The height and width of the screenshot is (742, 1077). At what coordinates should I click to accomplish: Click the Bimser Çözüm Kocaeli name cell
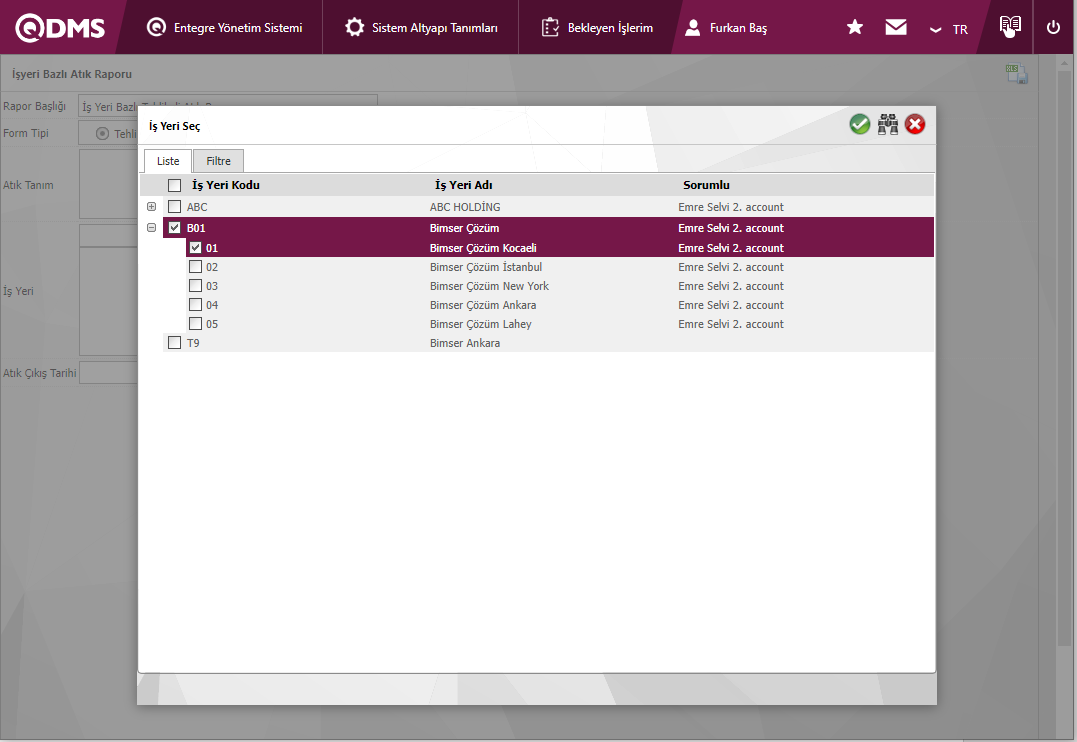click(483, 247)
